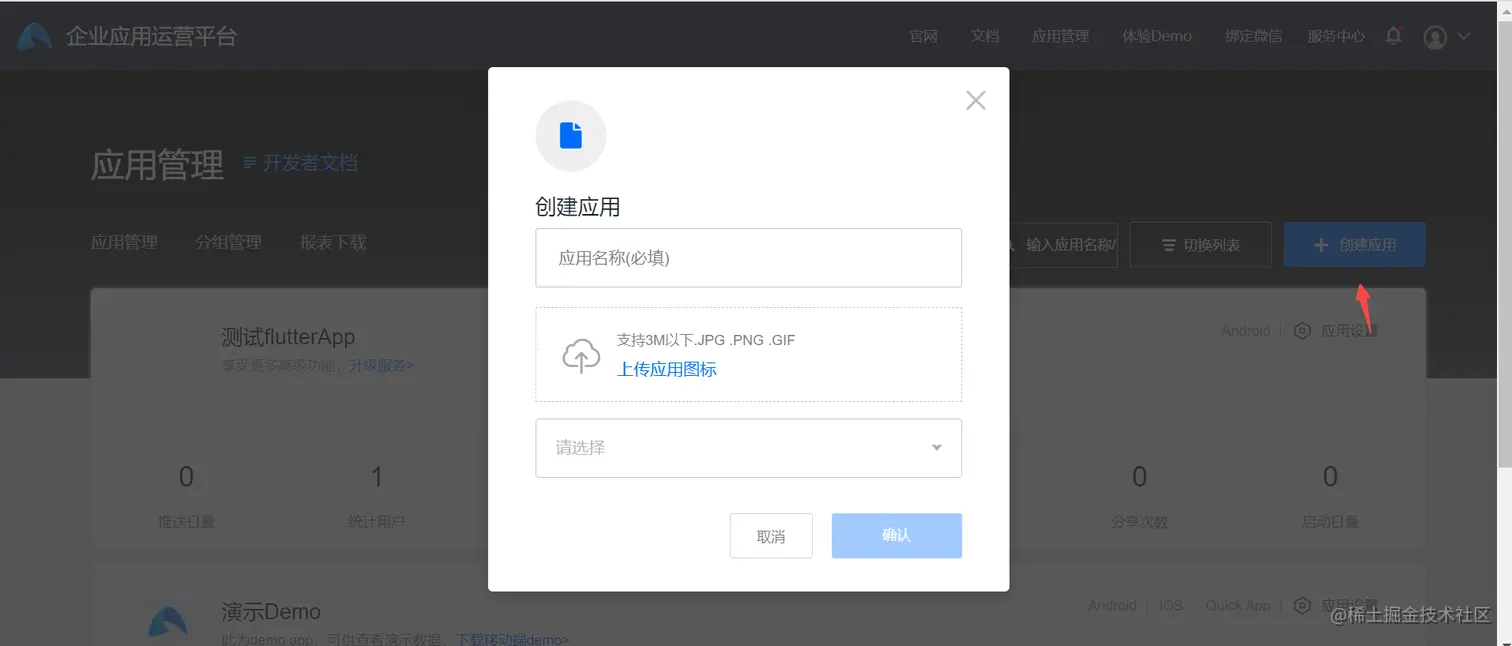The width and height of the screenshot is (1512, 646).
Task: Click the 创建应用 button
Action: (1355, 245)
